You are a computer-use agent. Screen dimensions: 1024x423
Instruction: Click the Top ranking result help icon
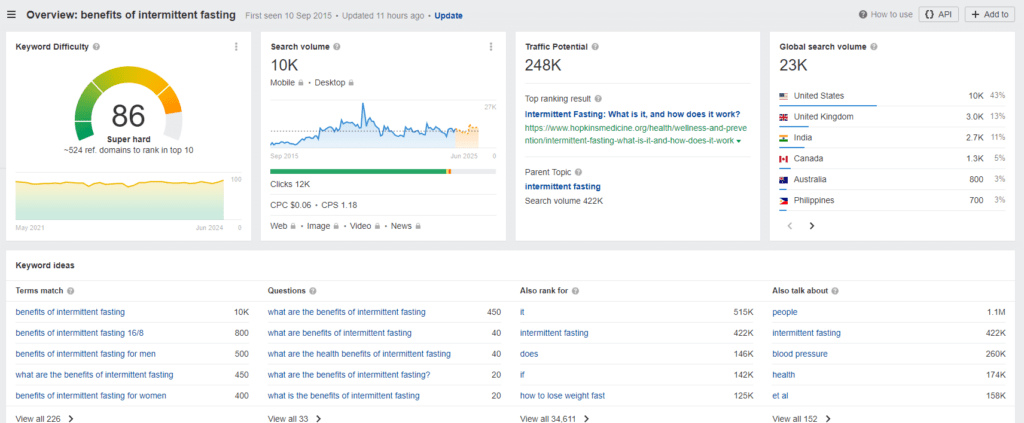(x=598, y=99)
